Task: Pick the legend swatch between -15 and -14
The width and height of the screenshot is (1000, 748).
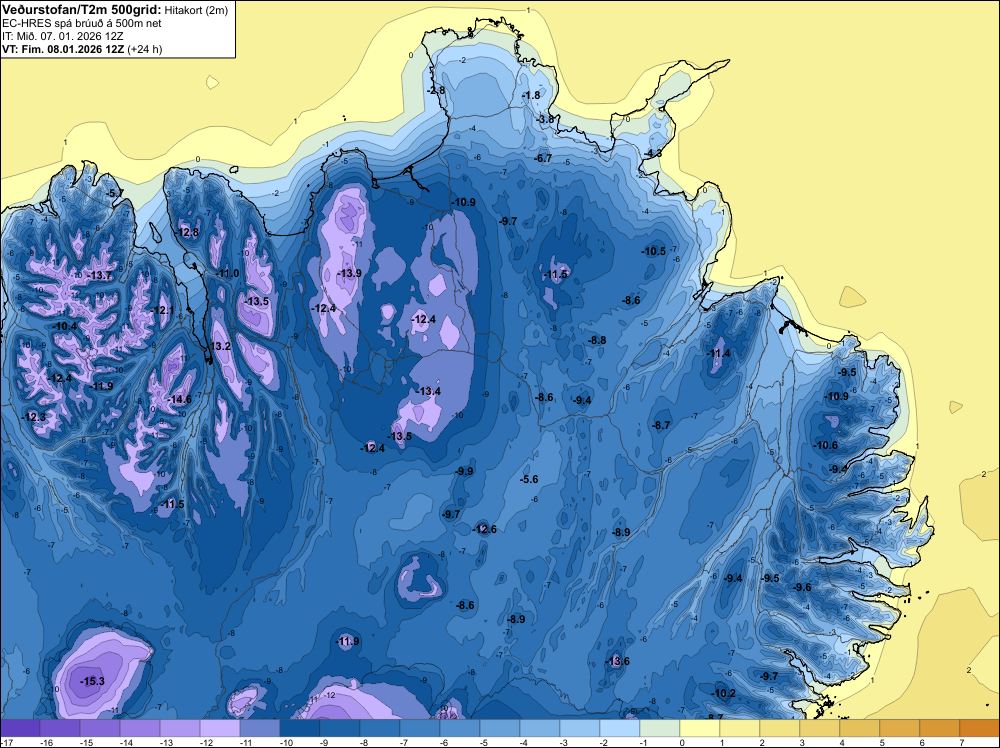Action: pos(99,728)
